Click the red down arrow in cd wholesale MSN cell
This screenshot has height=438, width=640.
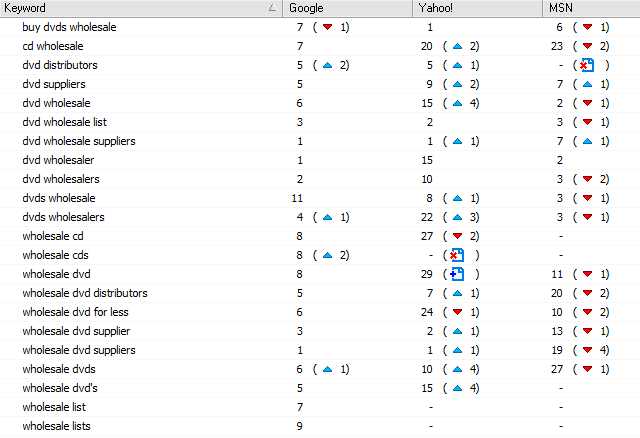coord(587,46)
